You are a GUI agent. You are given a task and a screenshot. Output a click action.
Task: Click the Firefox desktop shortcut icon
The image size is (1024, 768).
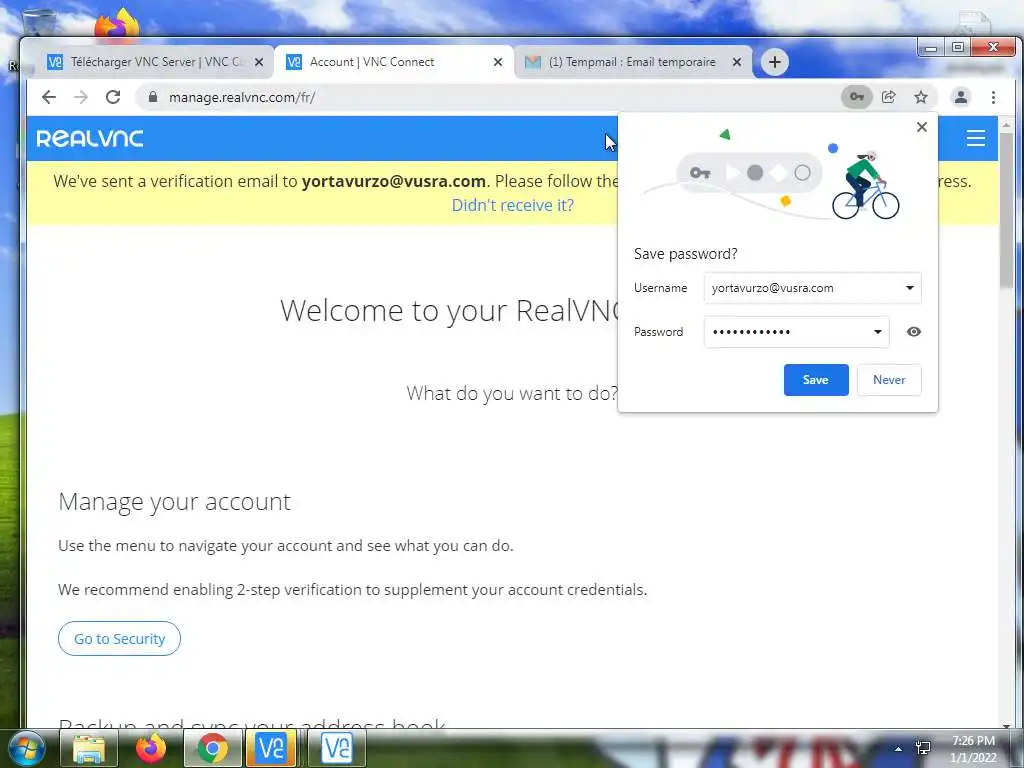(x=117, y=26)
